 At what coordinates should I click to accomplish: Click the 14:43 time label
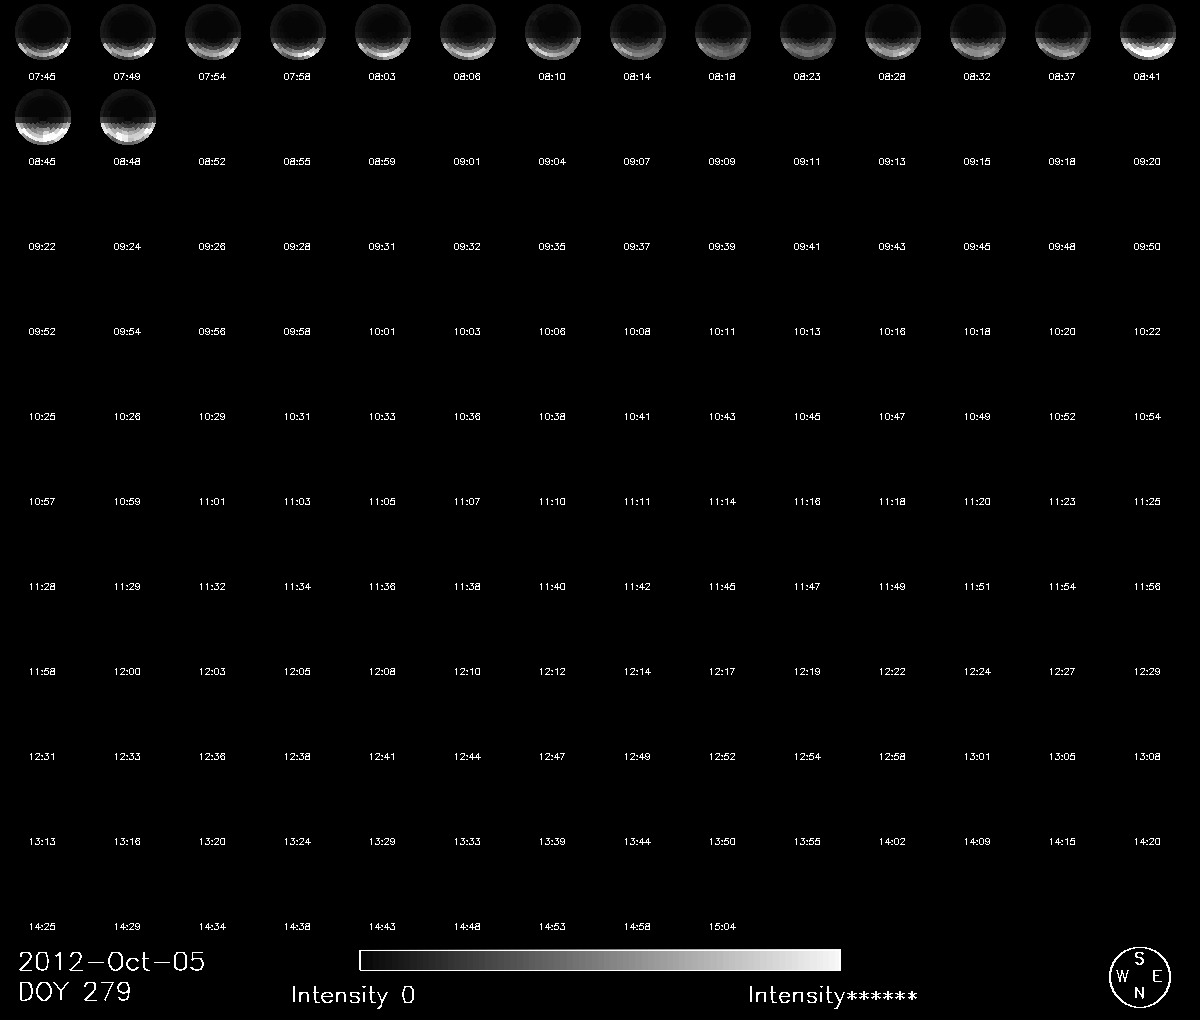[x=382, y=926]
